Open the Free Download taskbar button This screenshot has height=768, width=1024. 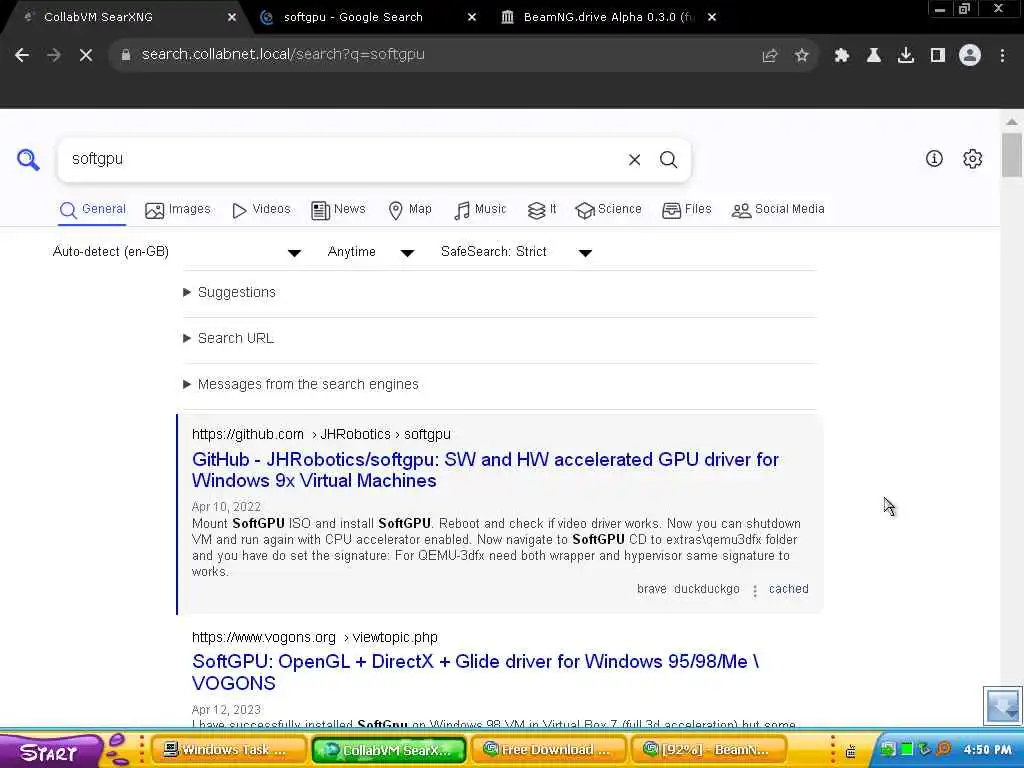(549, 750)
